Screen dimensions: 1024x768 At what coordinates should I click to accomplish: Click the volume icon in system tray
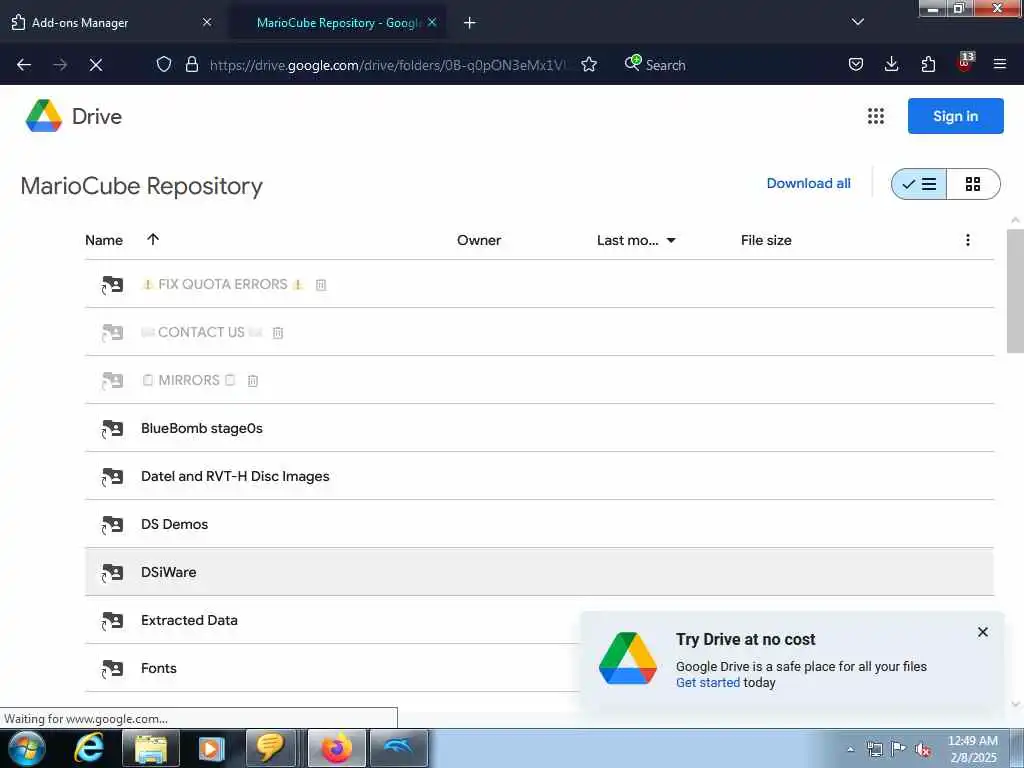(x=922, y=749)
